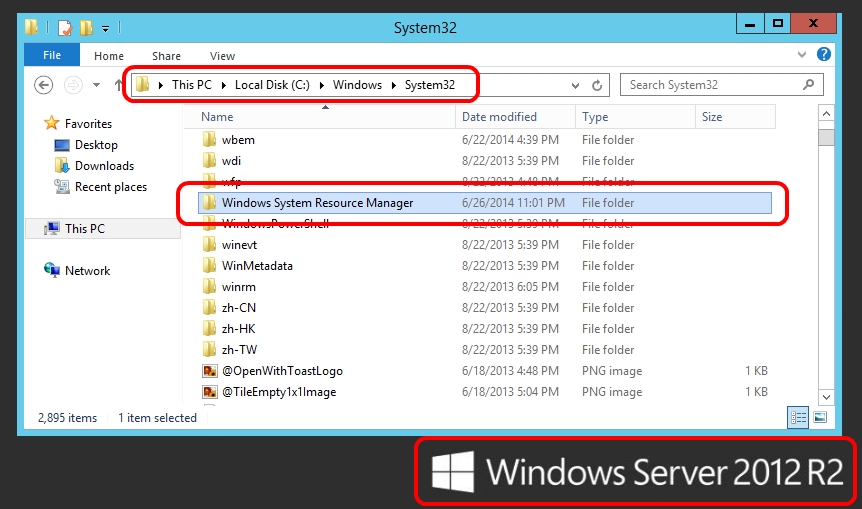Viewport: 862px width, 509px height.
Task: Refresh the System32 folder view
Action: (597, 85)
